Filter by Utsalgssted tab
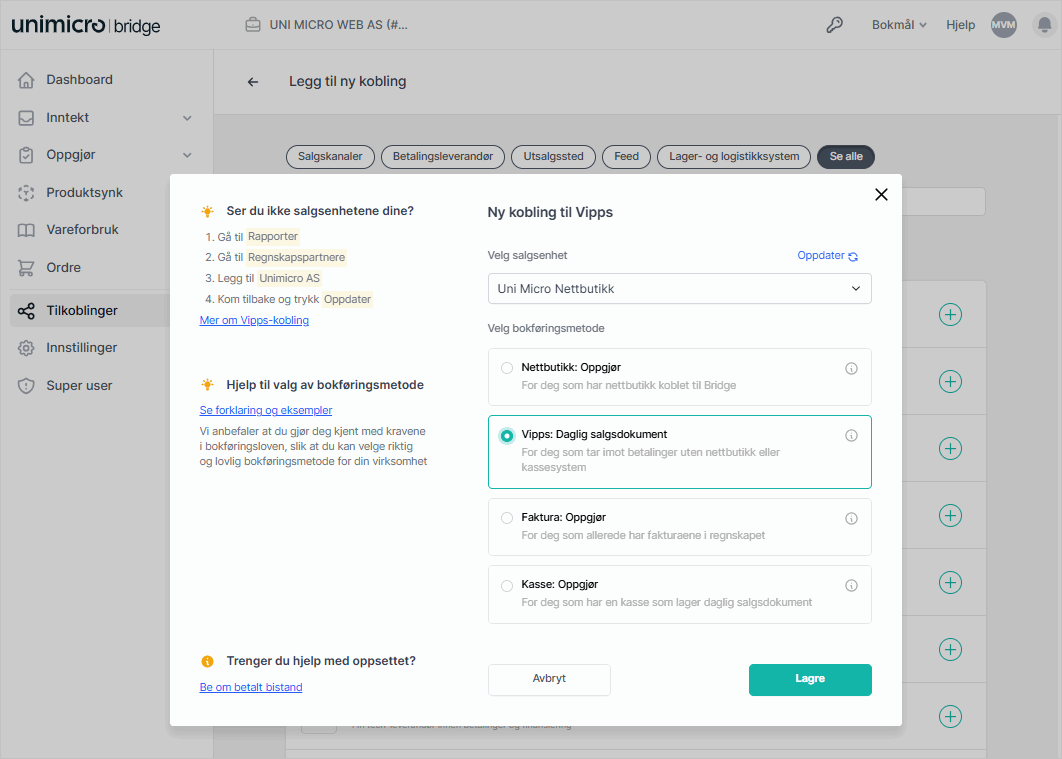Screen dimensions: 1062x759 [553, 156]
